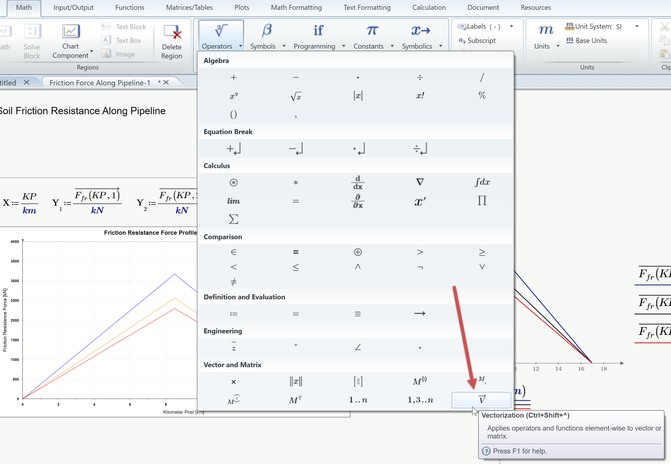This screenshot has width=671, height=464.
Task: Open the Plots ribbon tab
Action: tap(242, 8)
